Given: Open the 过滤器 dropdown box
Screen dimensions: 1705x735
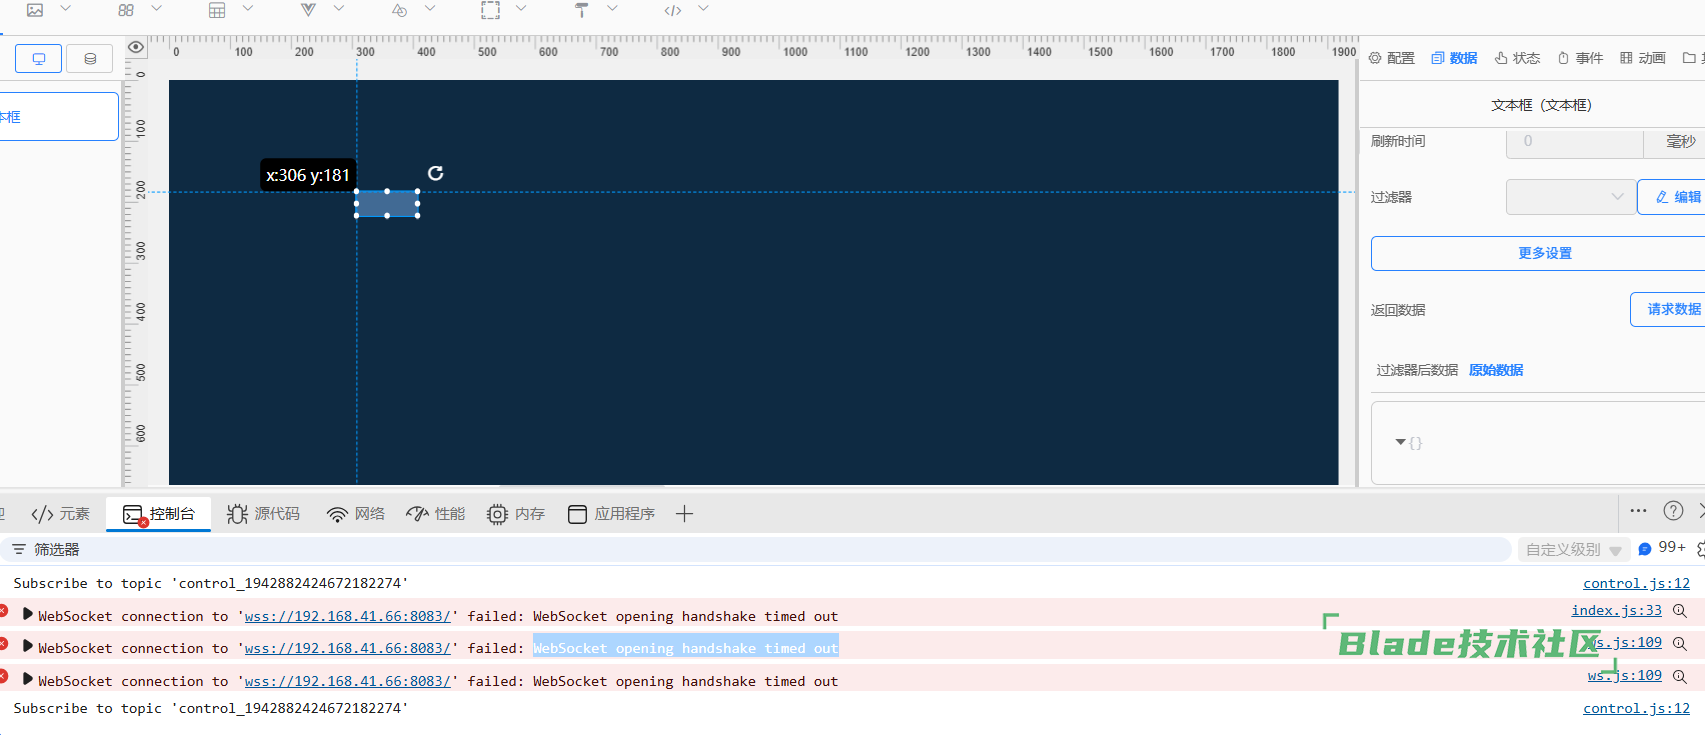Looking at the screenshot, I should (1570, 197).
